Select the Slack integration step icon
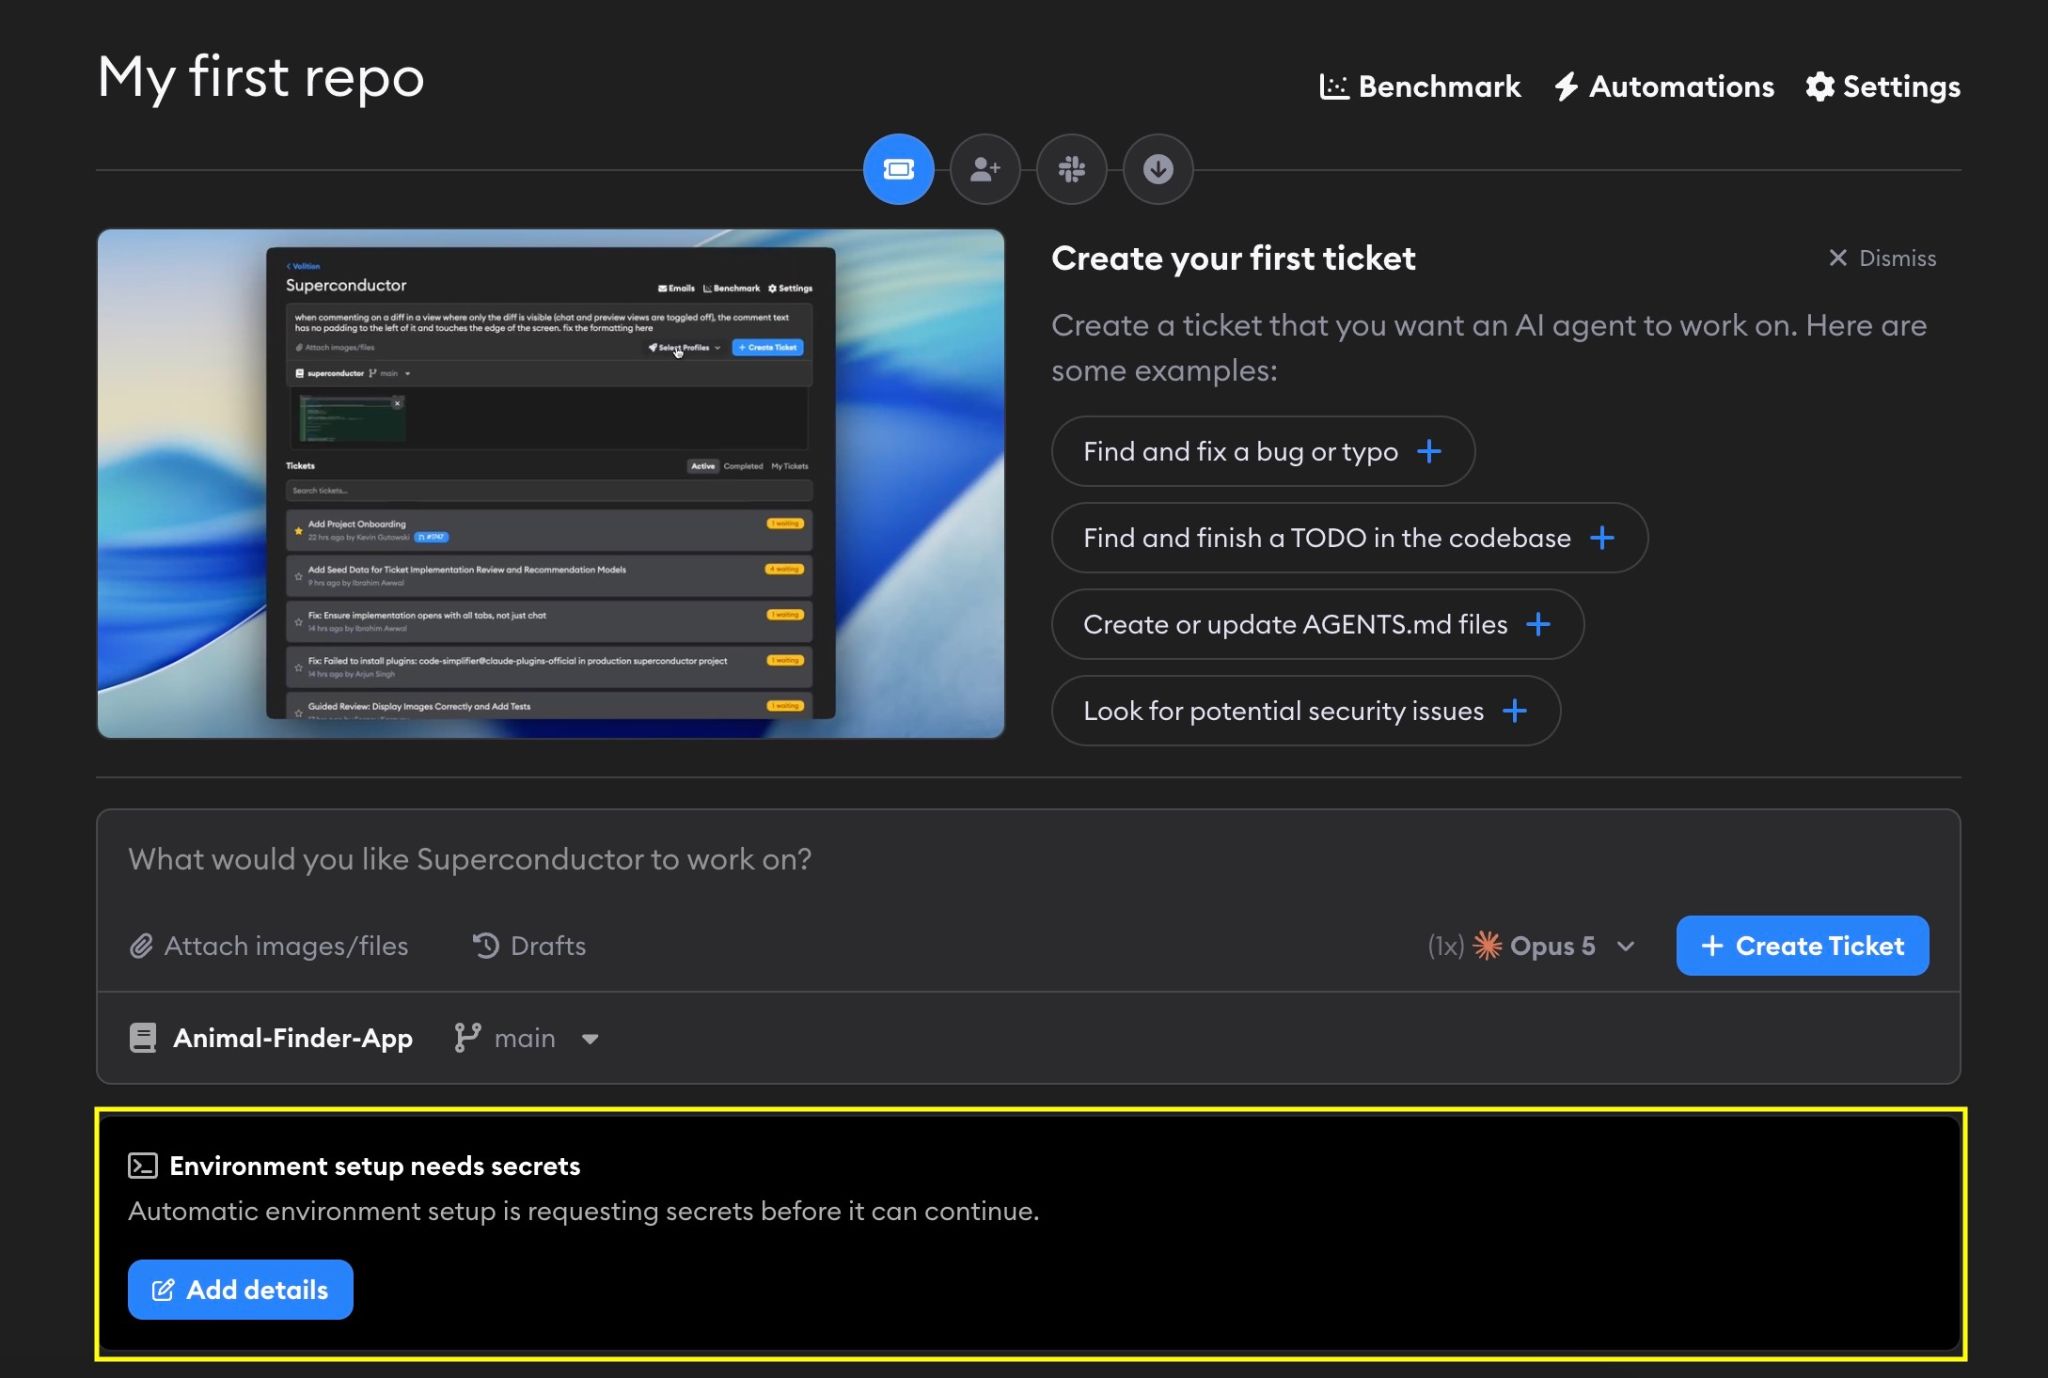Viewport: 2048px width, 1378px height. coord(1071,169)
